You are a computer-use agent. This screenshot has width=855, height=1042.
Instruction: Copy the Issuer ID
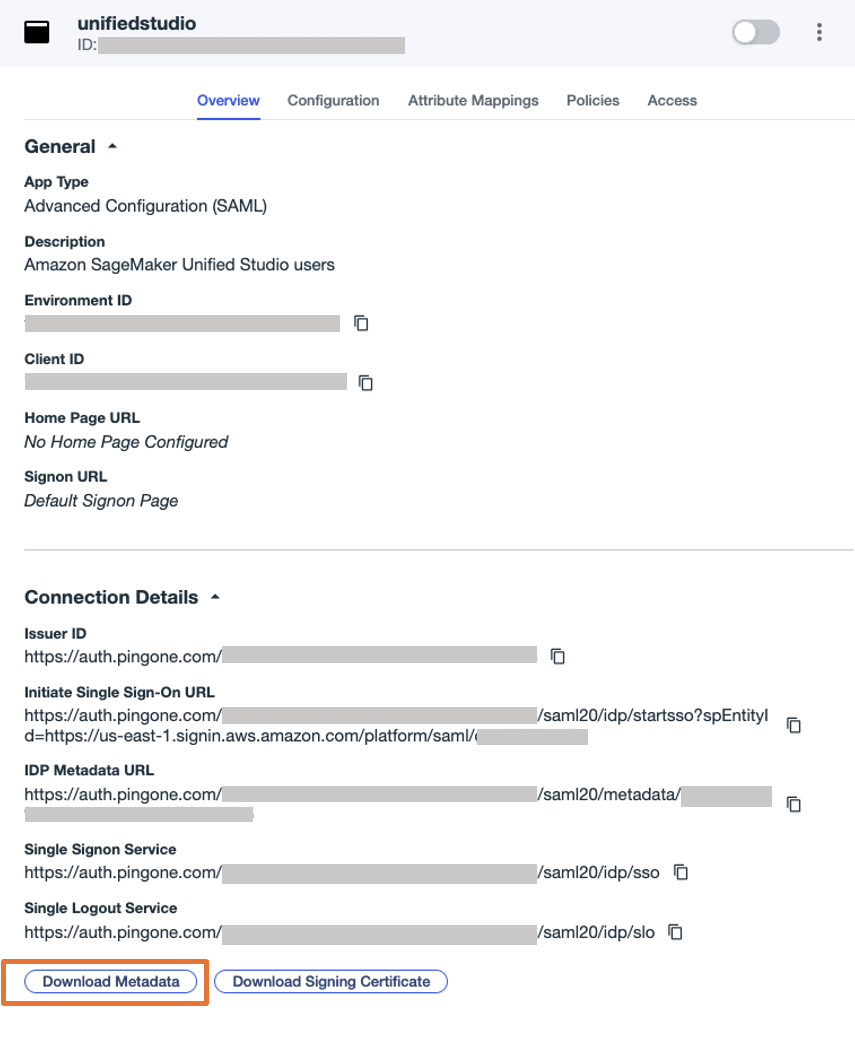(x=557, y=656)
